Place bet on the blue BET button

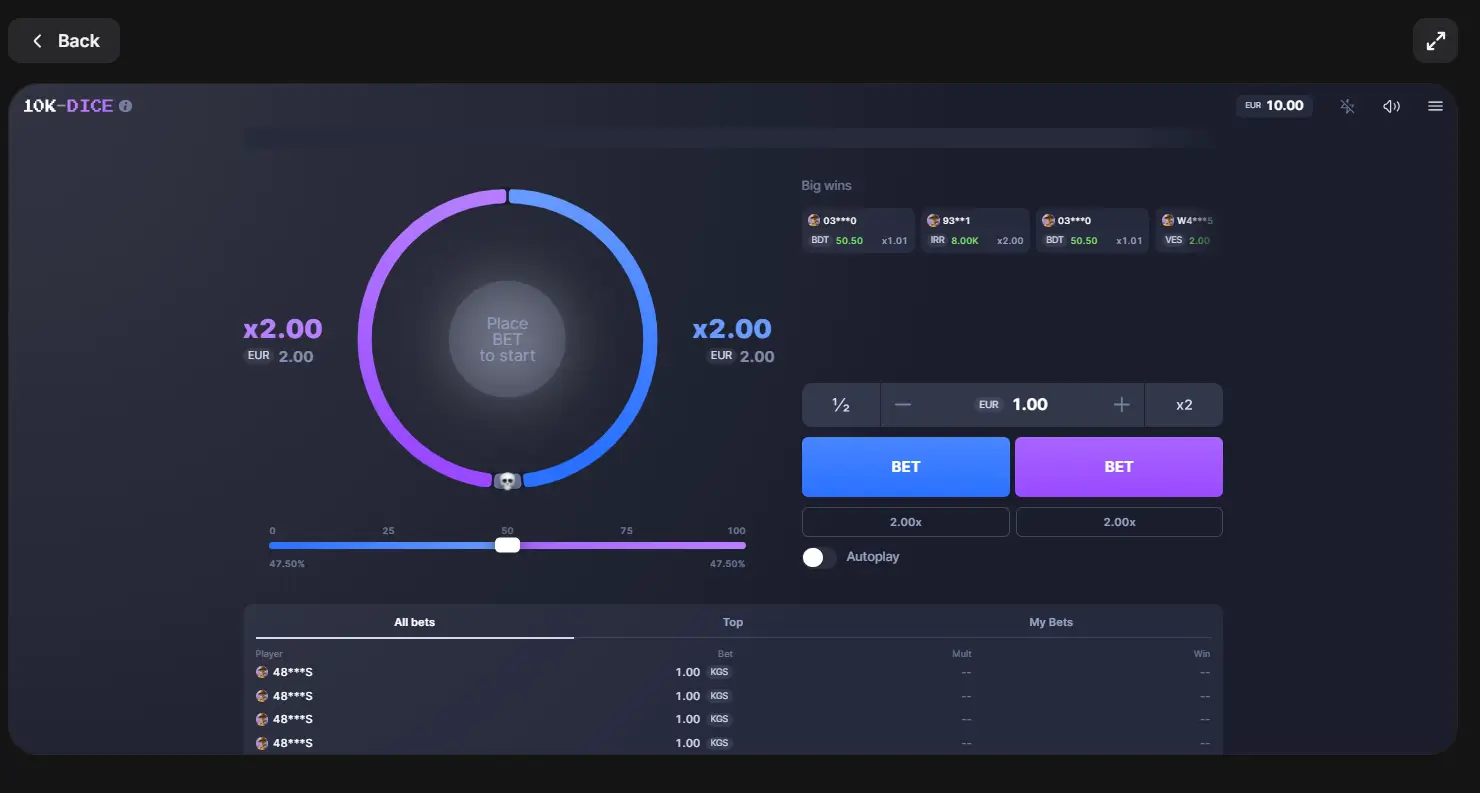[x=906, y=467]
